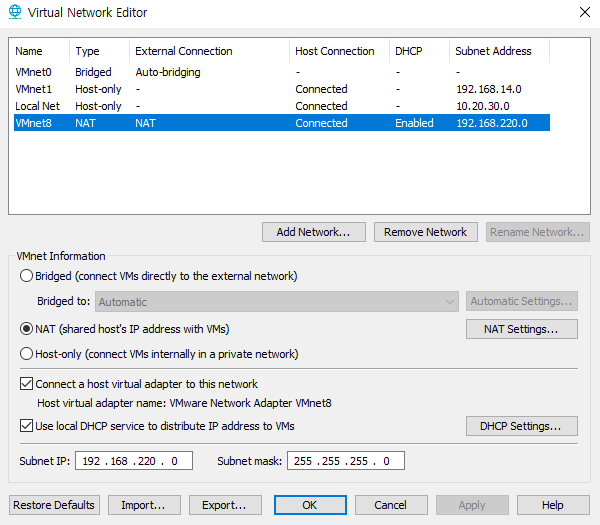Click subnet address 192.168.14.0
The image size is (600, 525).
[489, 89]
